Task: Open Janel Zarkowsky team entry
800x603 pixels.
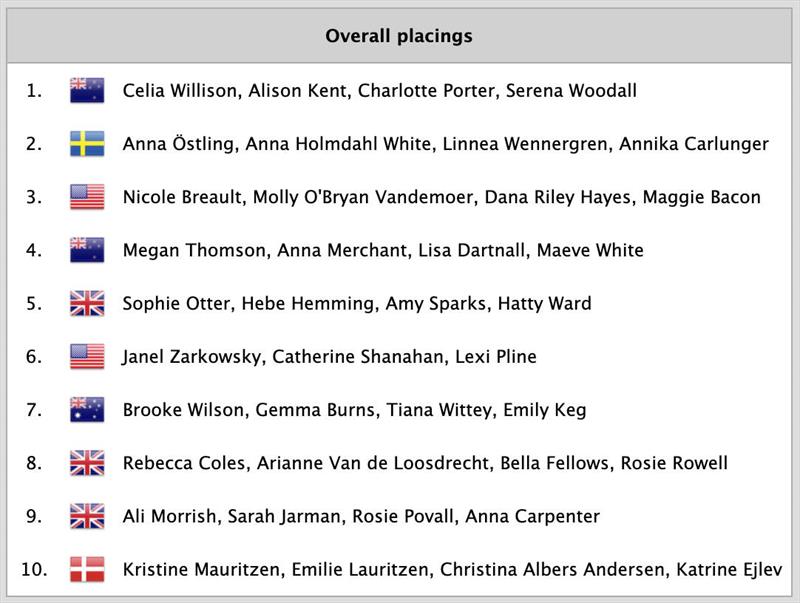Action: pos(329,357)
